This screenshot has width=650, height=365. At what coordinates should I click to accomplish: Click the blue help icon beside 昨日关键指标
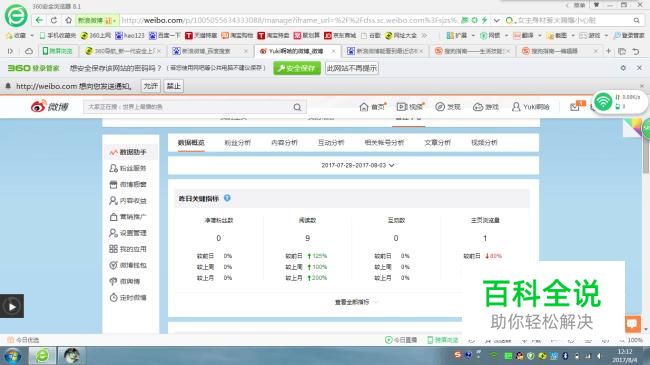(x=227, y=198)
